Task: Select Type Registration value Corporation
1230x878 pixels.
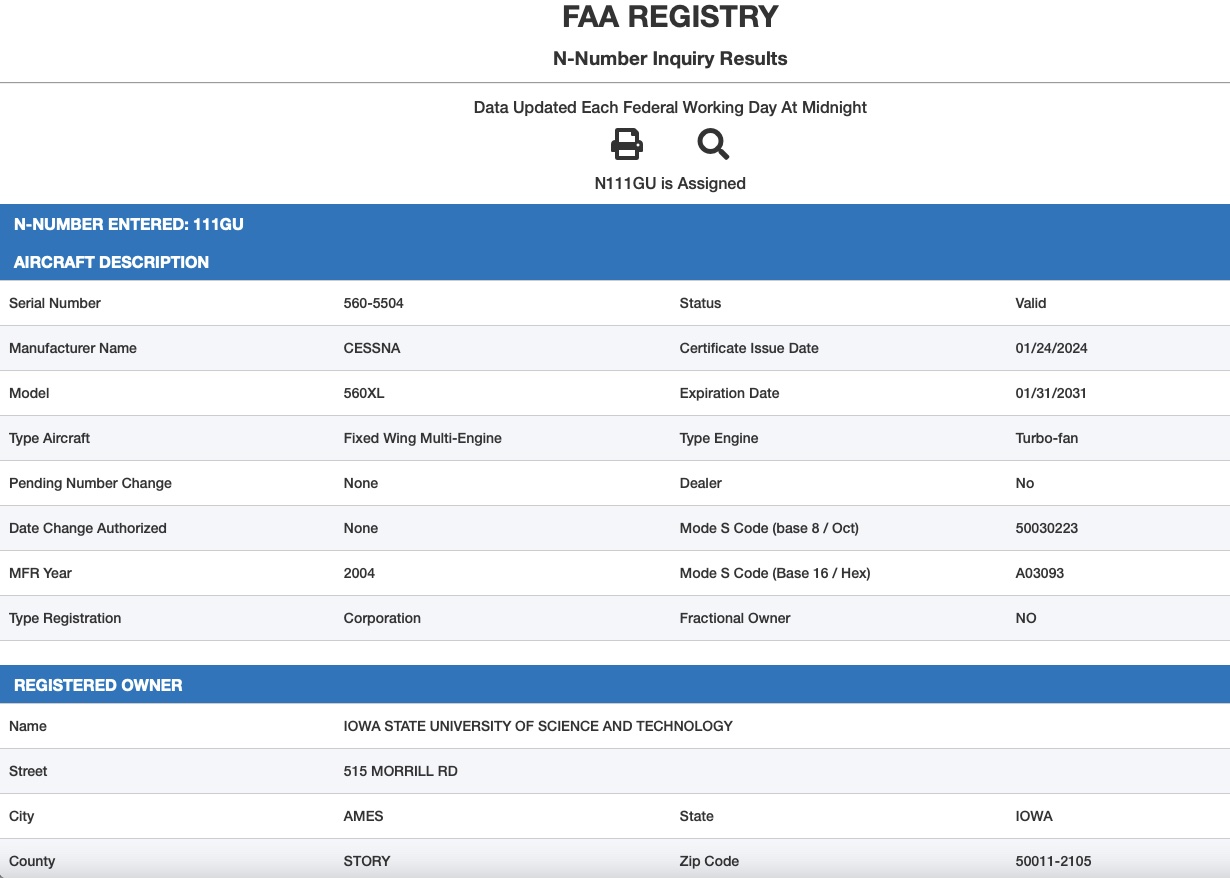Action: [x=382, y=618]
